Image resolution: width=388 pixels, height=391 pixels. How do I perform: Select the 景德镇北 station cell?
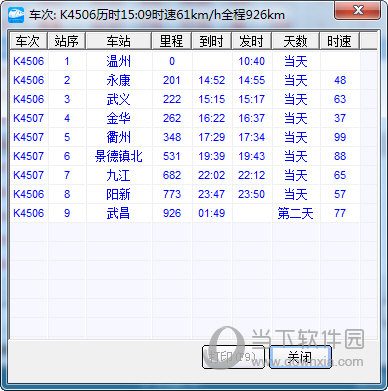click(x=119, y=156)
